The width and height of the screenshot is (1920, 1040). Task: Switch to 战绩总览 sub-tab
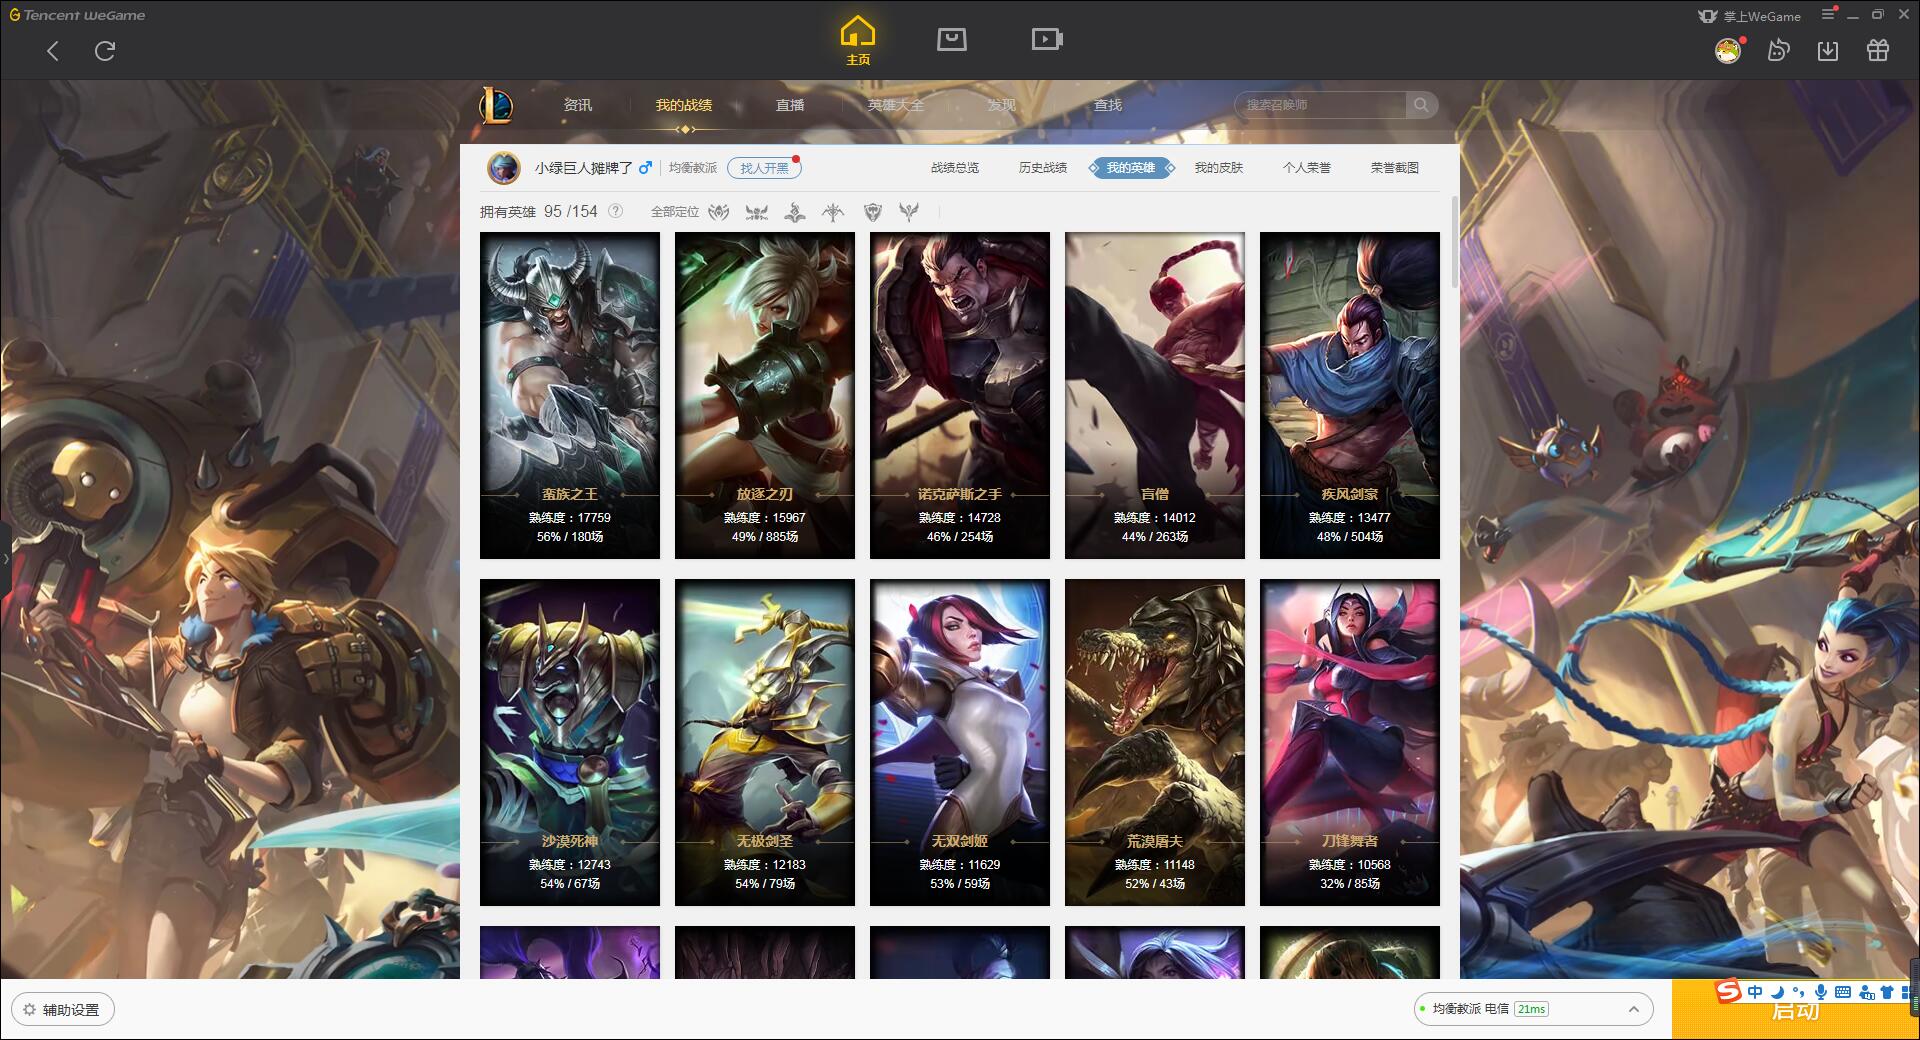click(955, 168)
